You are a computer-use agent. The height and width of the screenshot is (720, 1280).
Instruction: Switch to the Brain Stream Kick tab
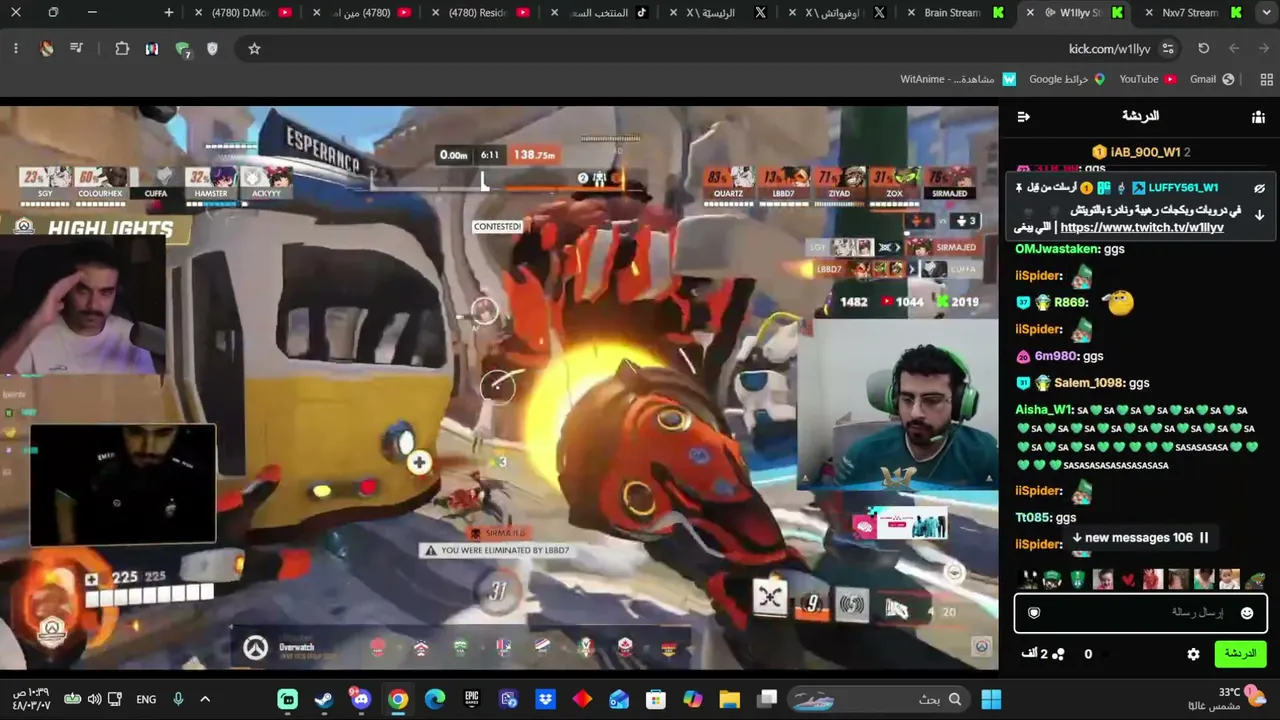954,13
